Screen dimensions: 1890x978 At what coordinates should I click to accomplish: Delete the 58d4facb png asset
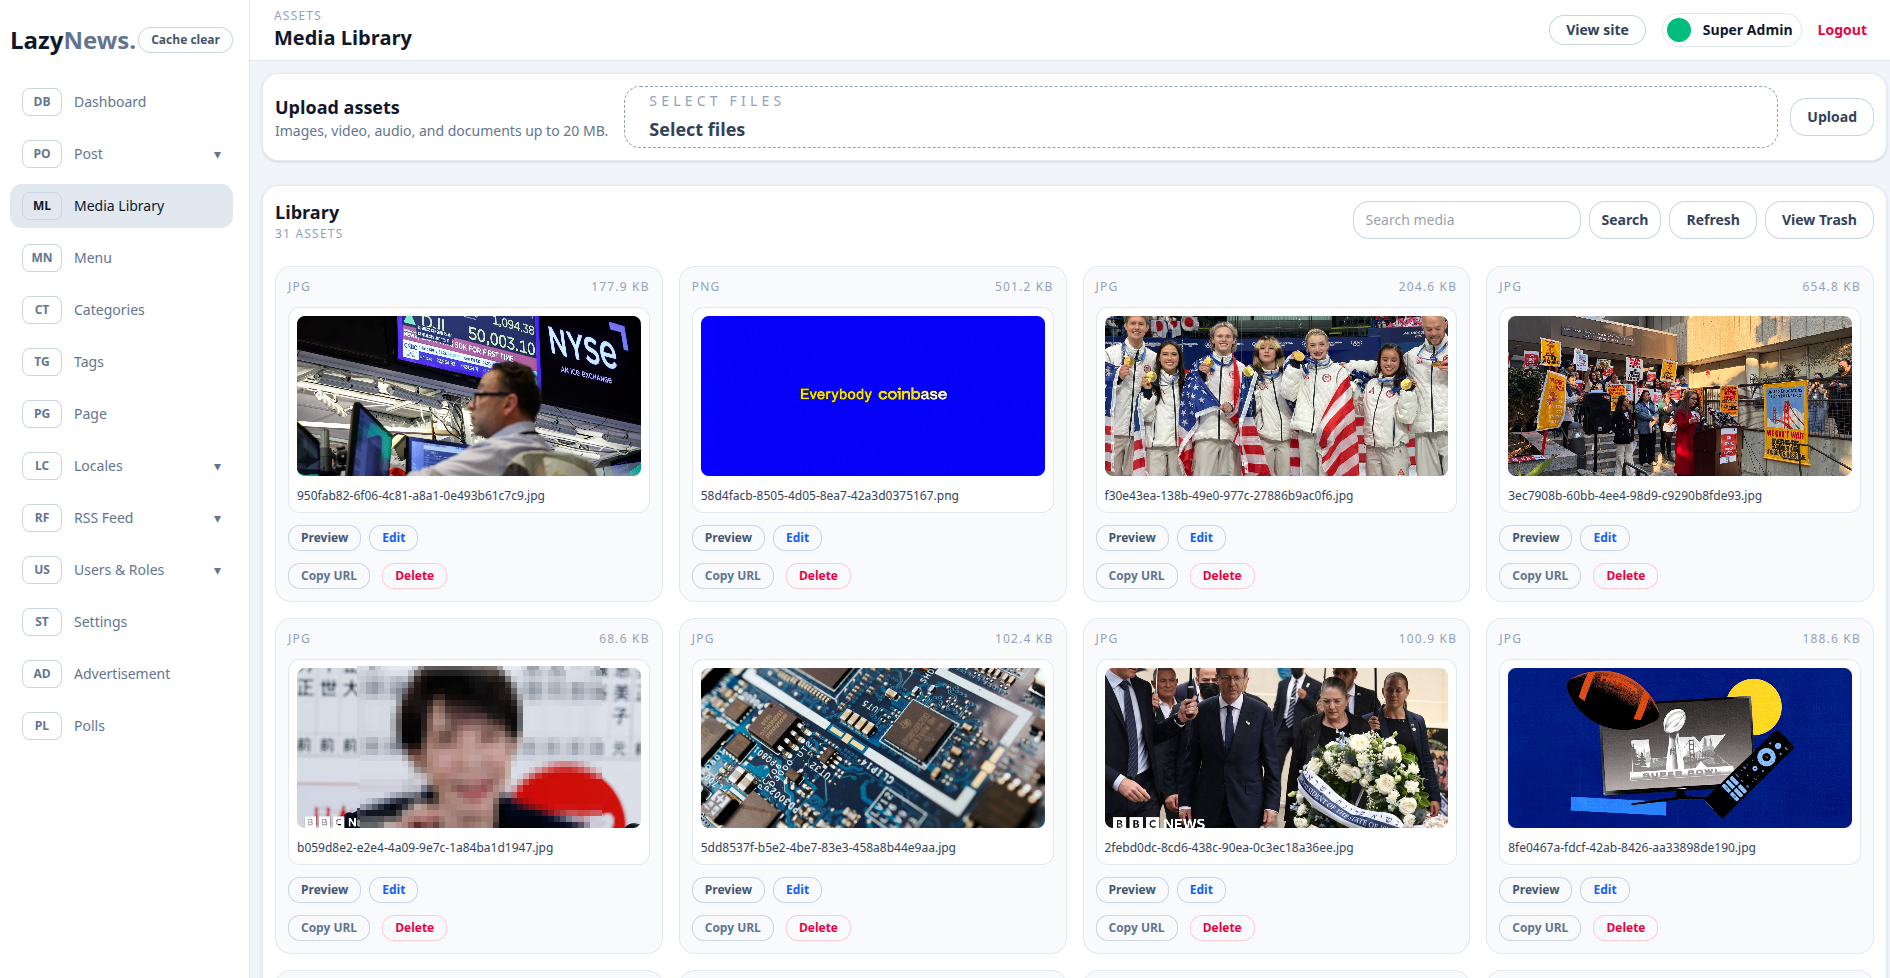pyautogui.click(x=818, y=576)
